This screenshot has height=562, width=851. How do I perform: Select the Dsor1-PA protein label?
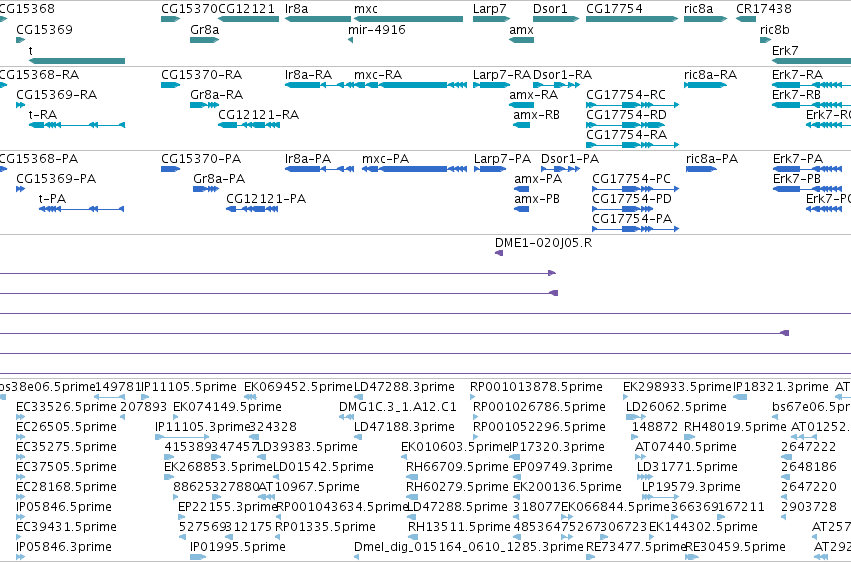(570, 158)
